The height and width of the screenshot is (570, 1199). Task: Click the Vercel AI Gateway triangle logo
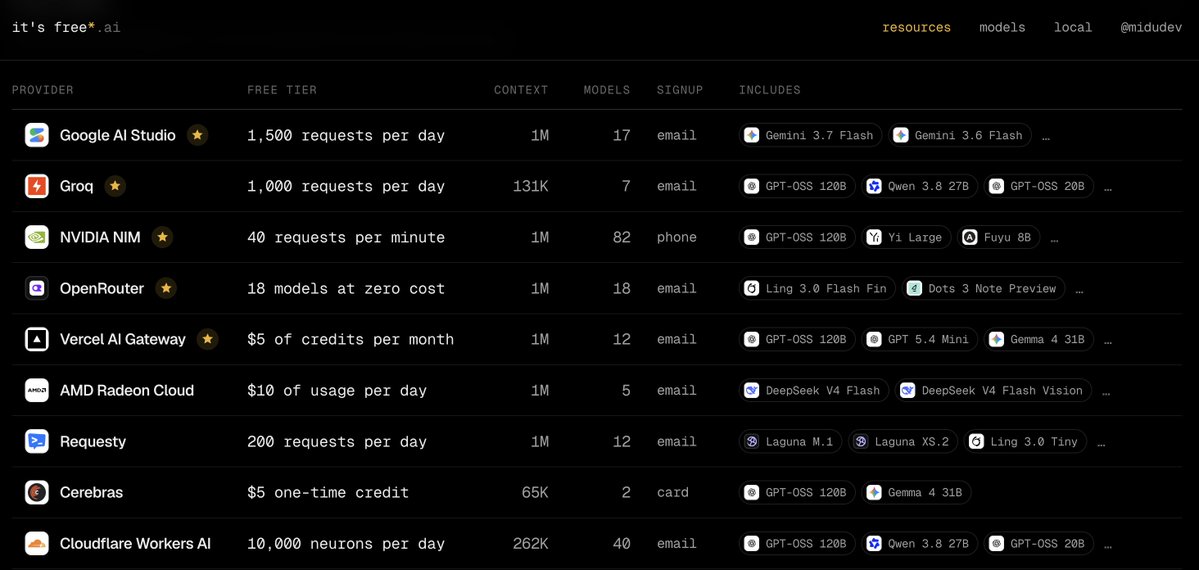pos(37,339)
